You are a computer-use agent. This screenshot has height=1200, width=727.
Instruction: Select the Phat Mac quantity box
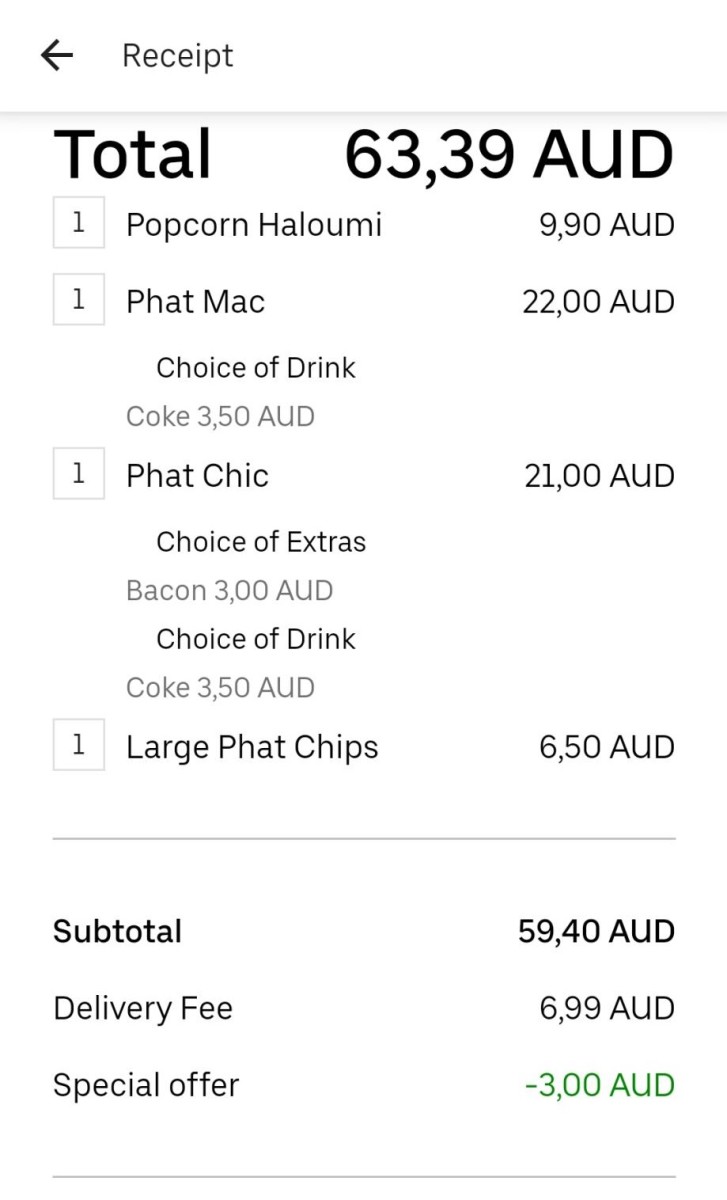tap(79, 299)
